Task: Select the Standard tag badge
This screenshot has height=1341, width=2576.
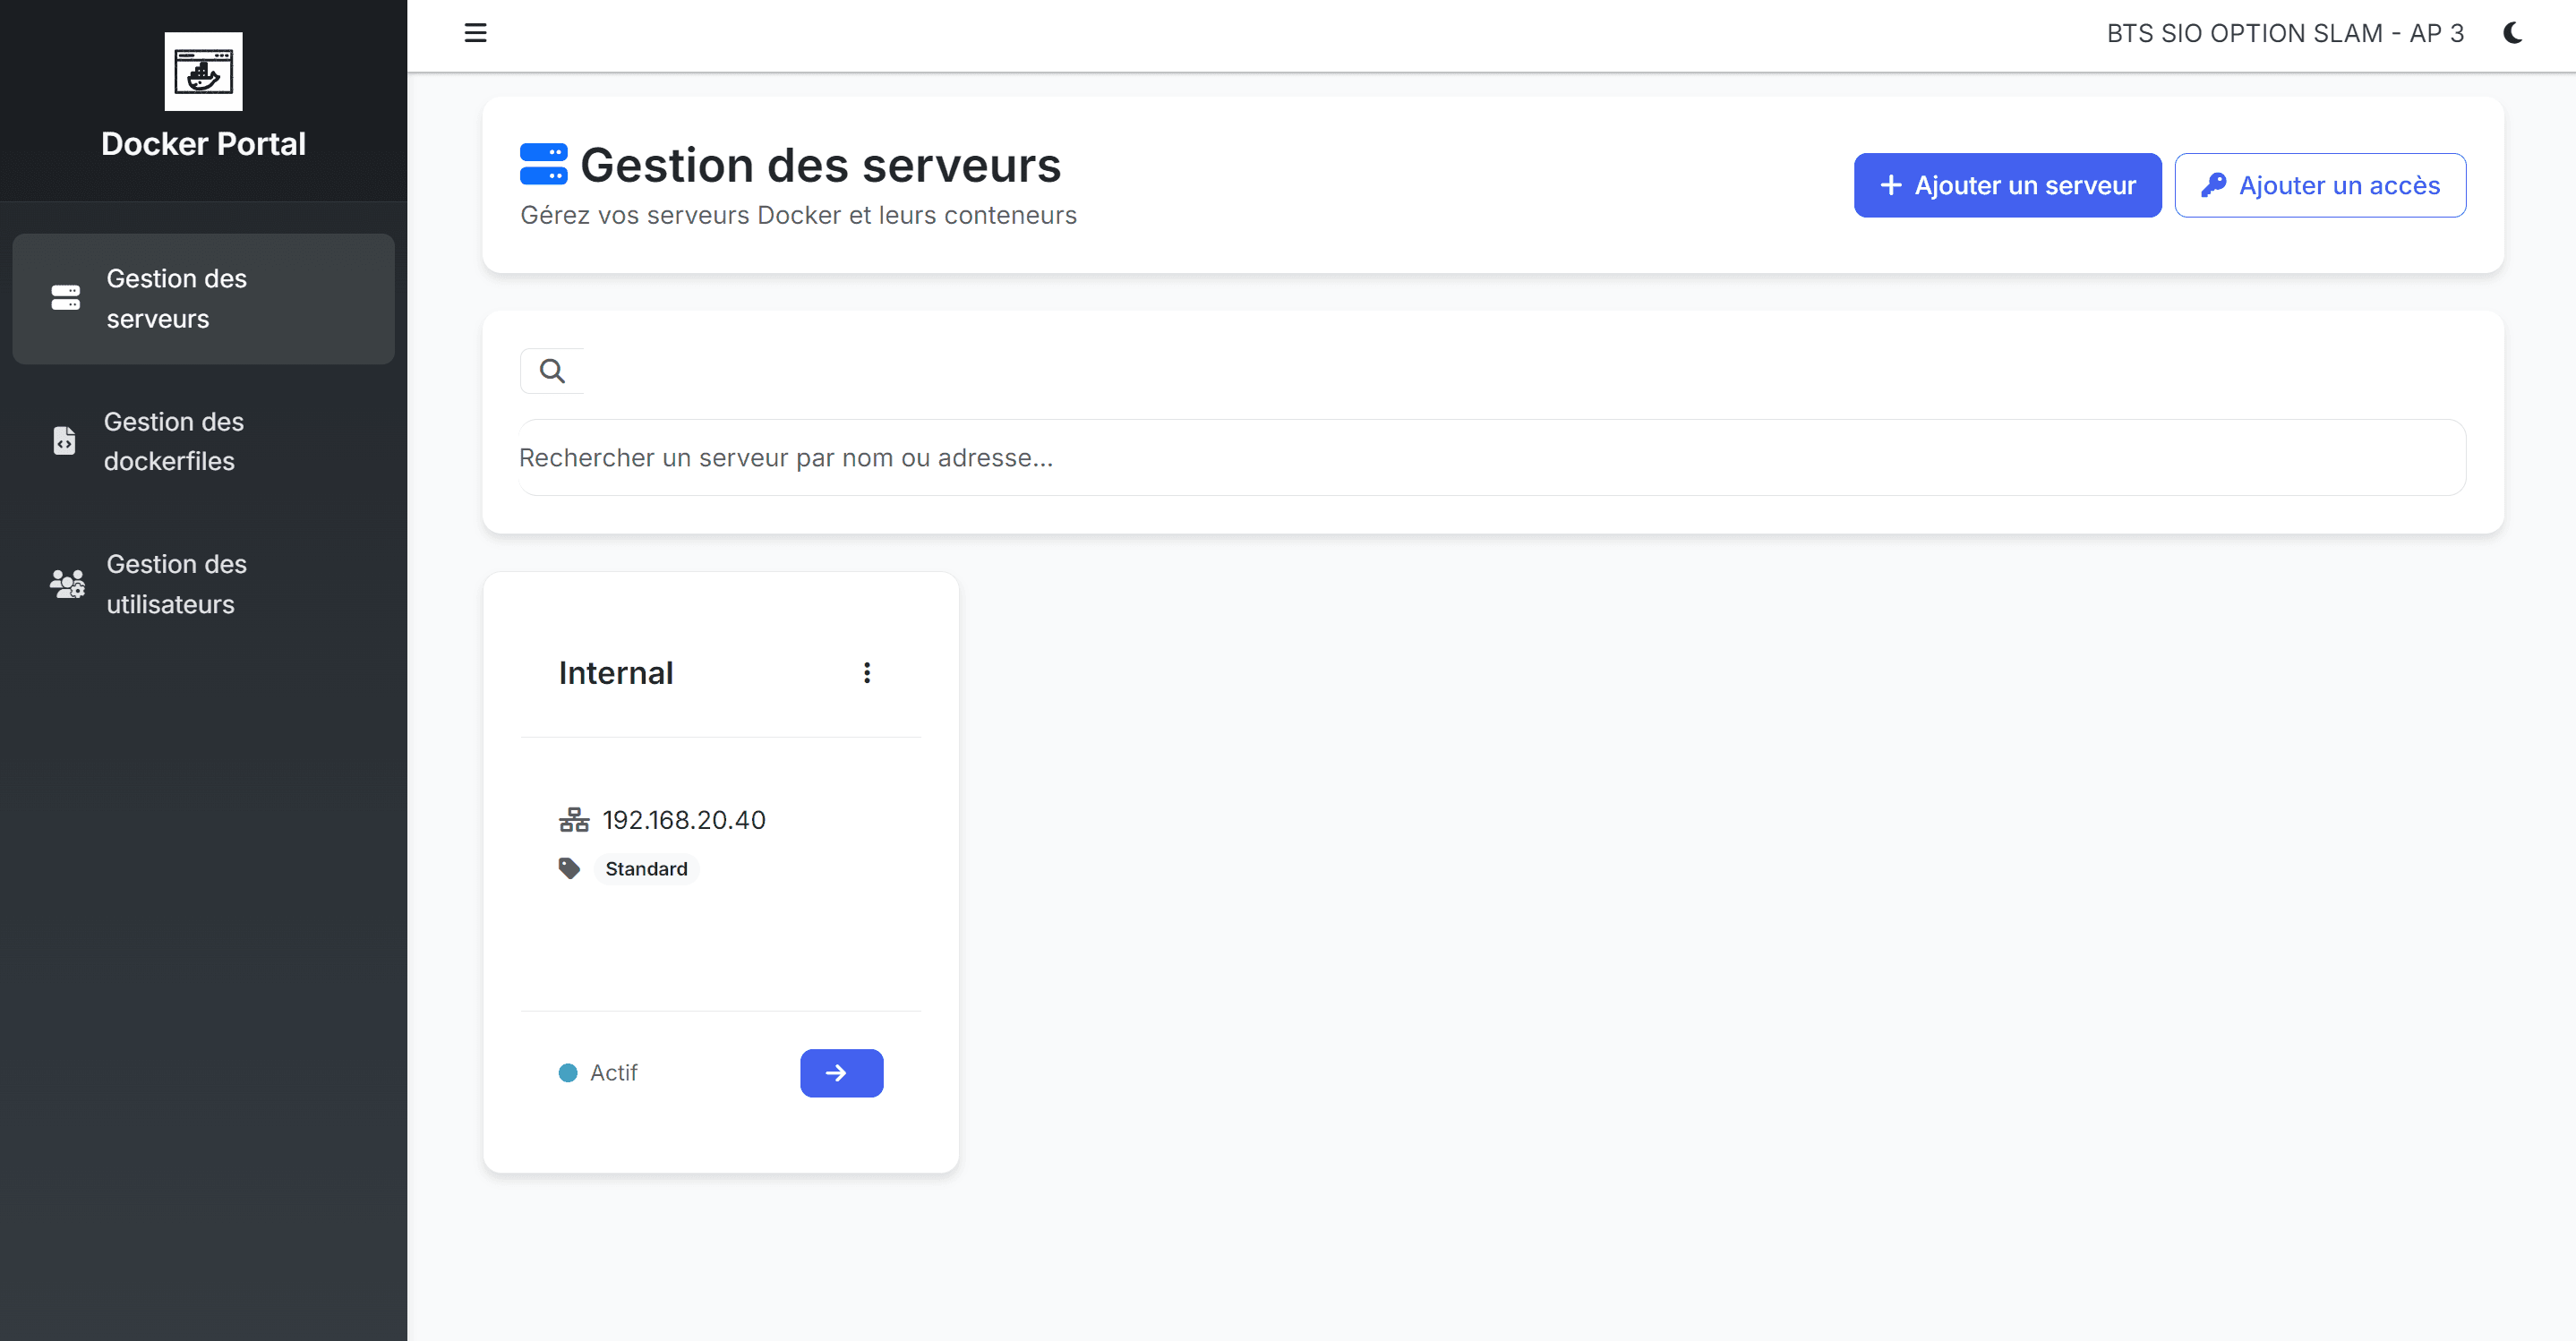Action: [646, 869]
